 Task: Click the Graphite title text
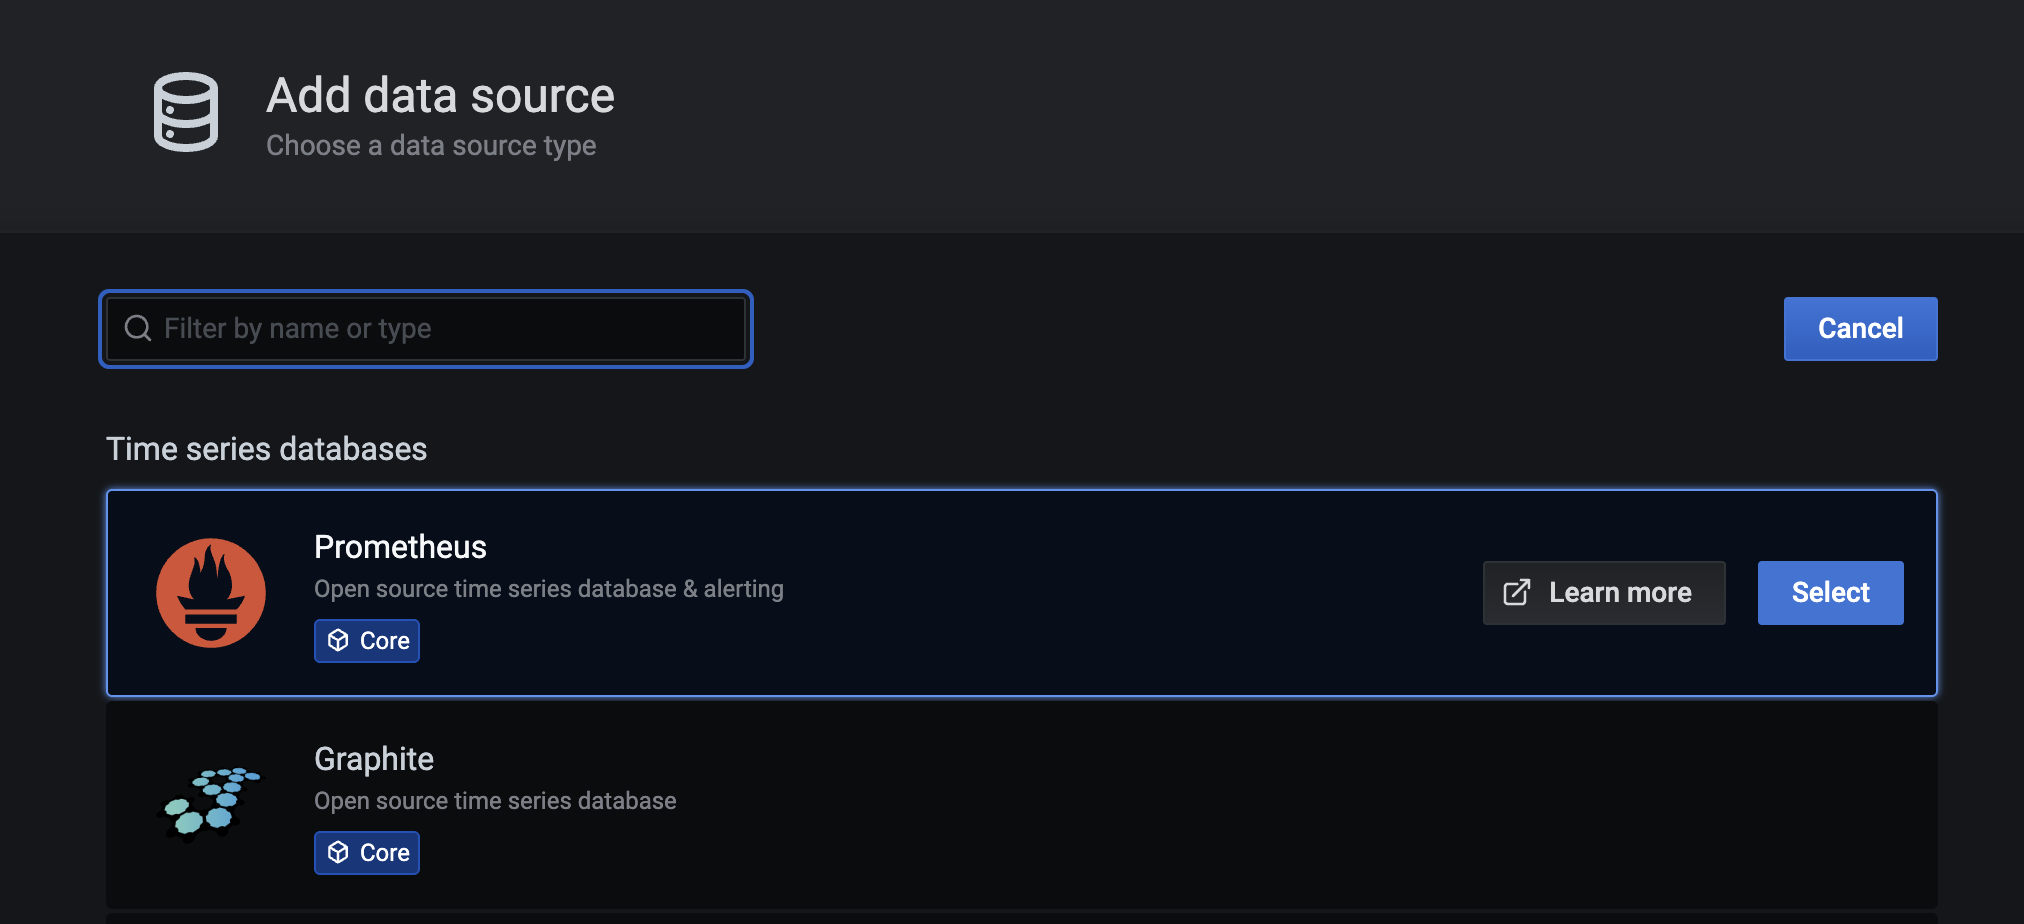point(374,759)
